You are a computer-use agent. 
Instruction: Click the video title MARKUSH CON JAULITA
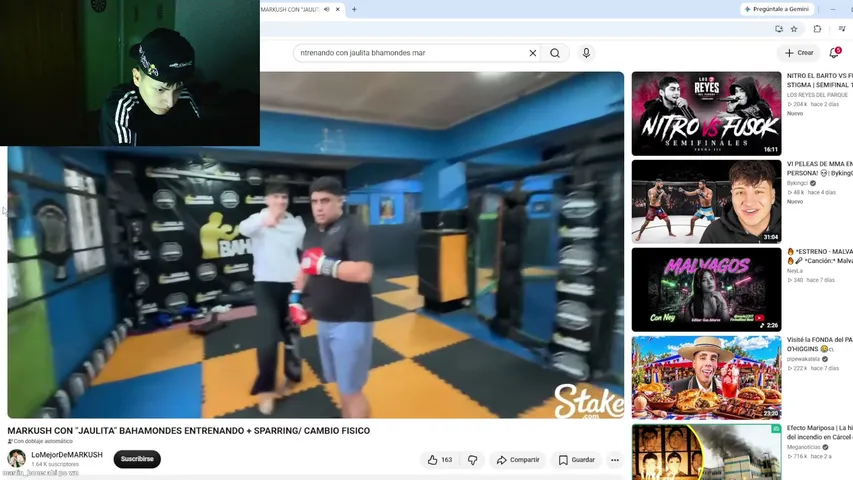[x=189, y=430]
